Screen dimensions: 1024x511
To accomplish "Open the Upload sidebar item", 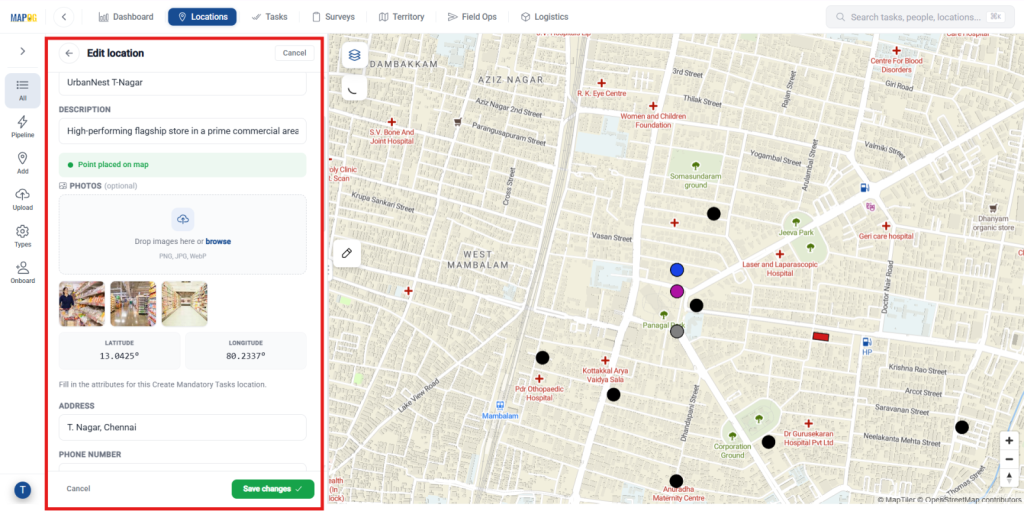I will point(23,200).
